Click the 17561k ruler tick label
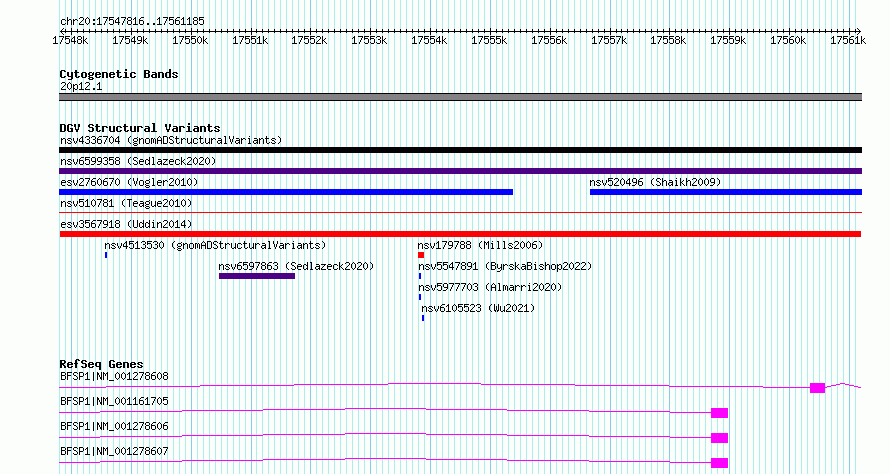 (848, 40)
